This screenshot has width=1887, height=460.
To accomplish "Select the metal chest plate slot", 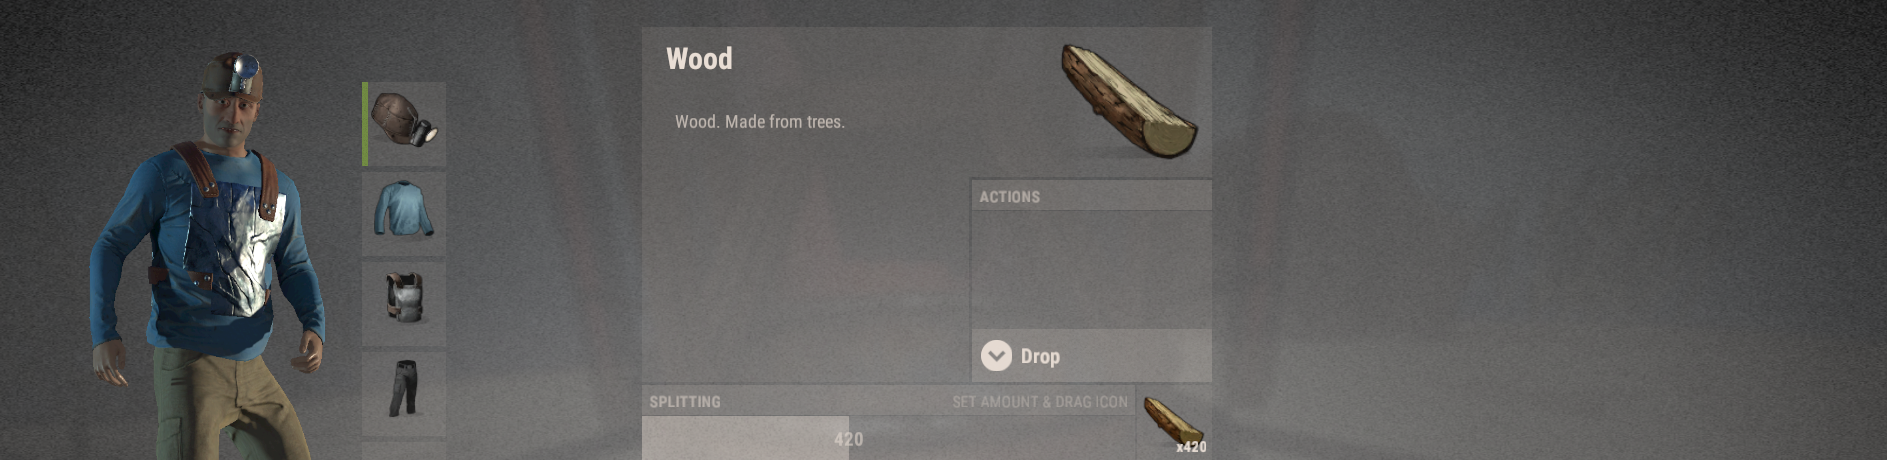I will (x=404, y=303).
